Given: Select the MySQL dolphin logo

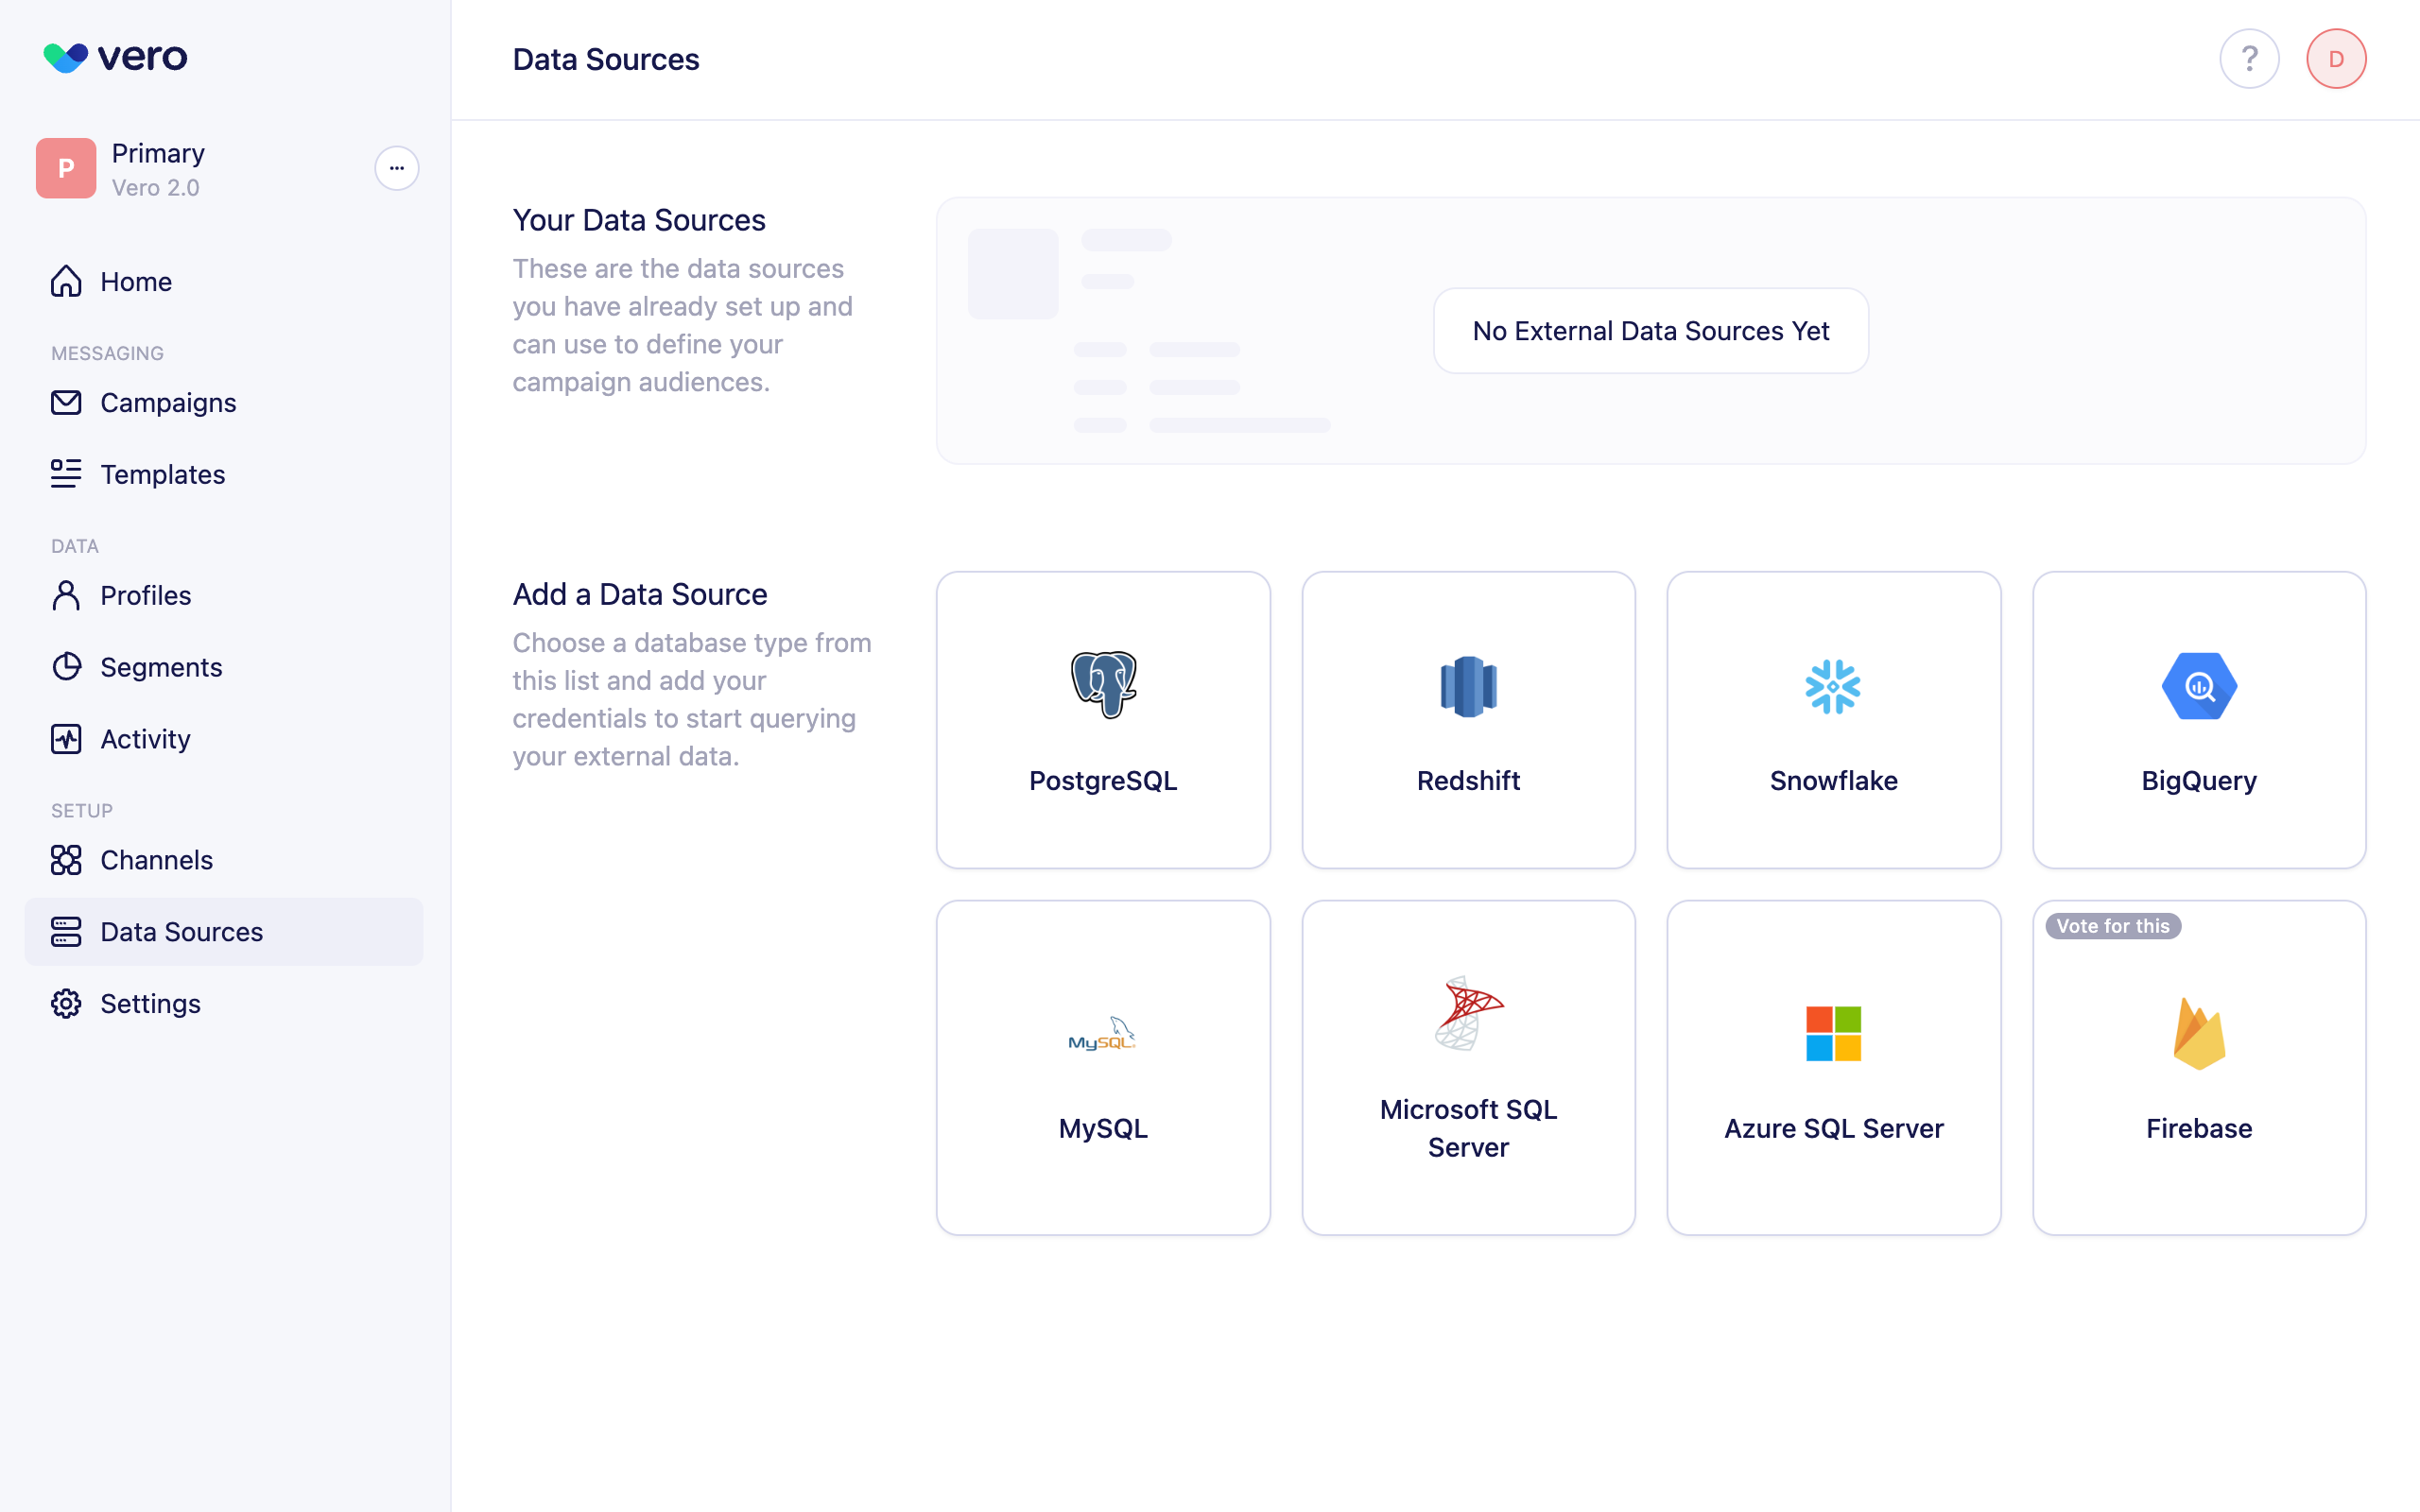Looking at the screenshot, I should pos(1102,1032).
